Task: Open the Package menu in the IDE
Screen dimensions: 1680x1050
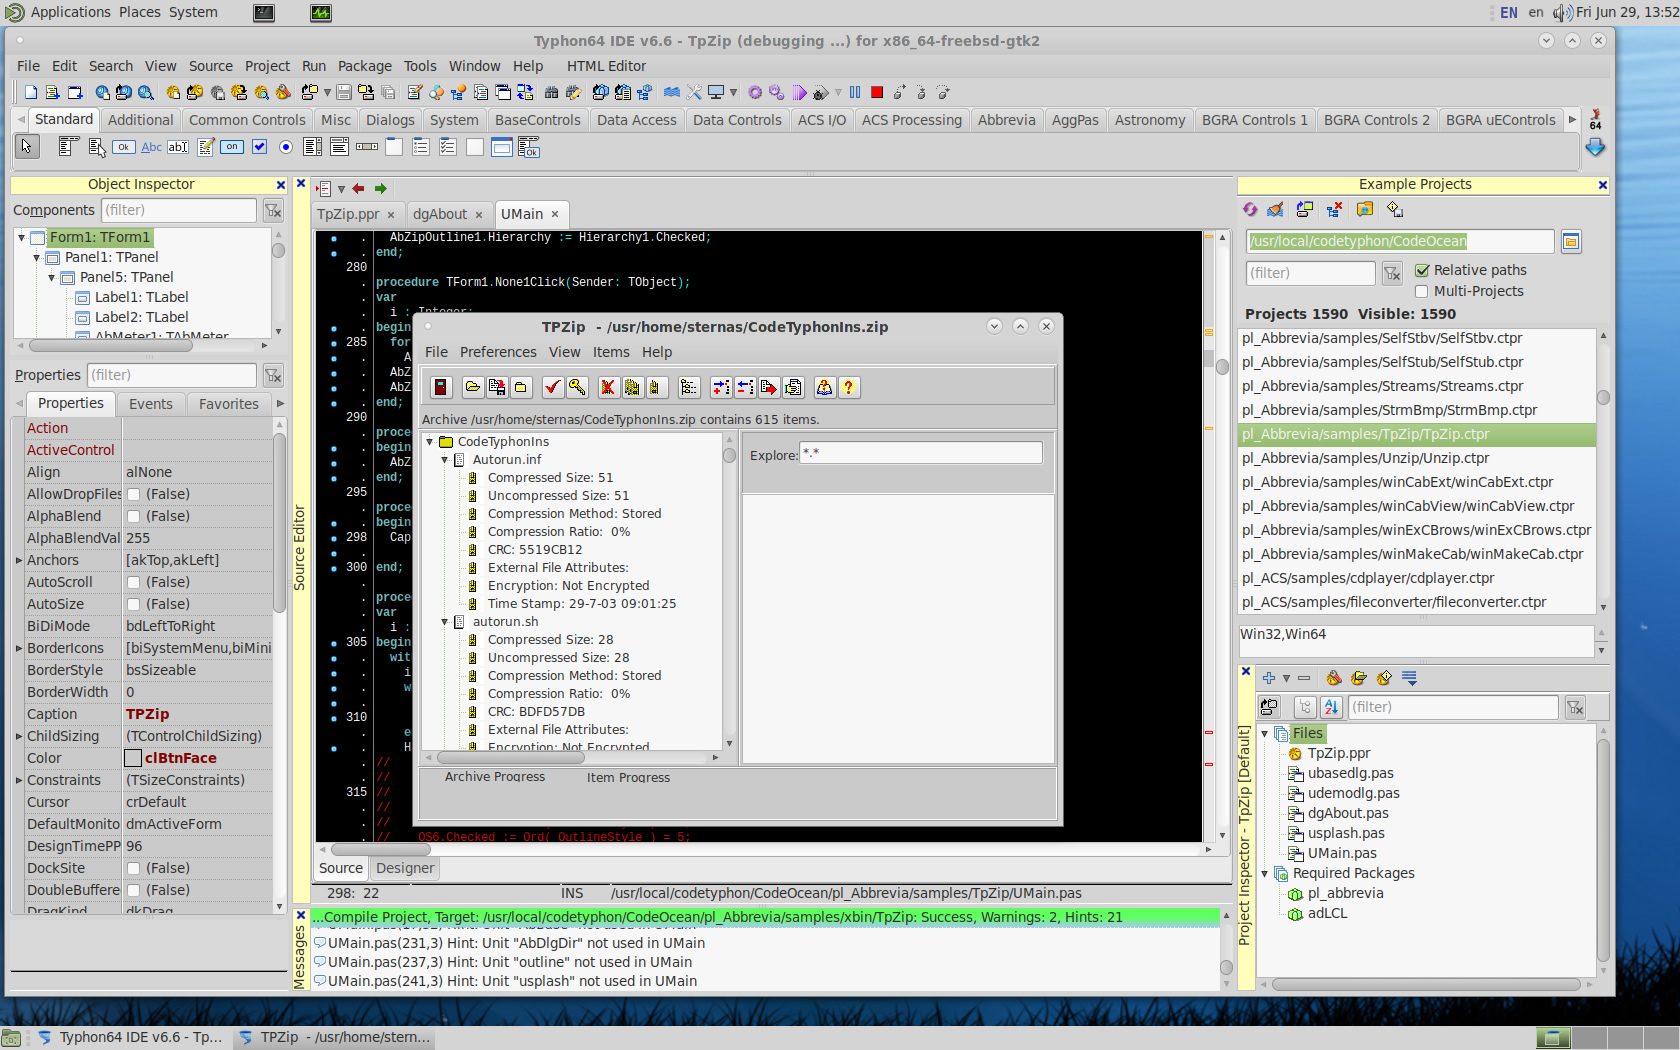Action: [x=364, y=66]
